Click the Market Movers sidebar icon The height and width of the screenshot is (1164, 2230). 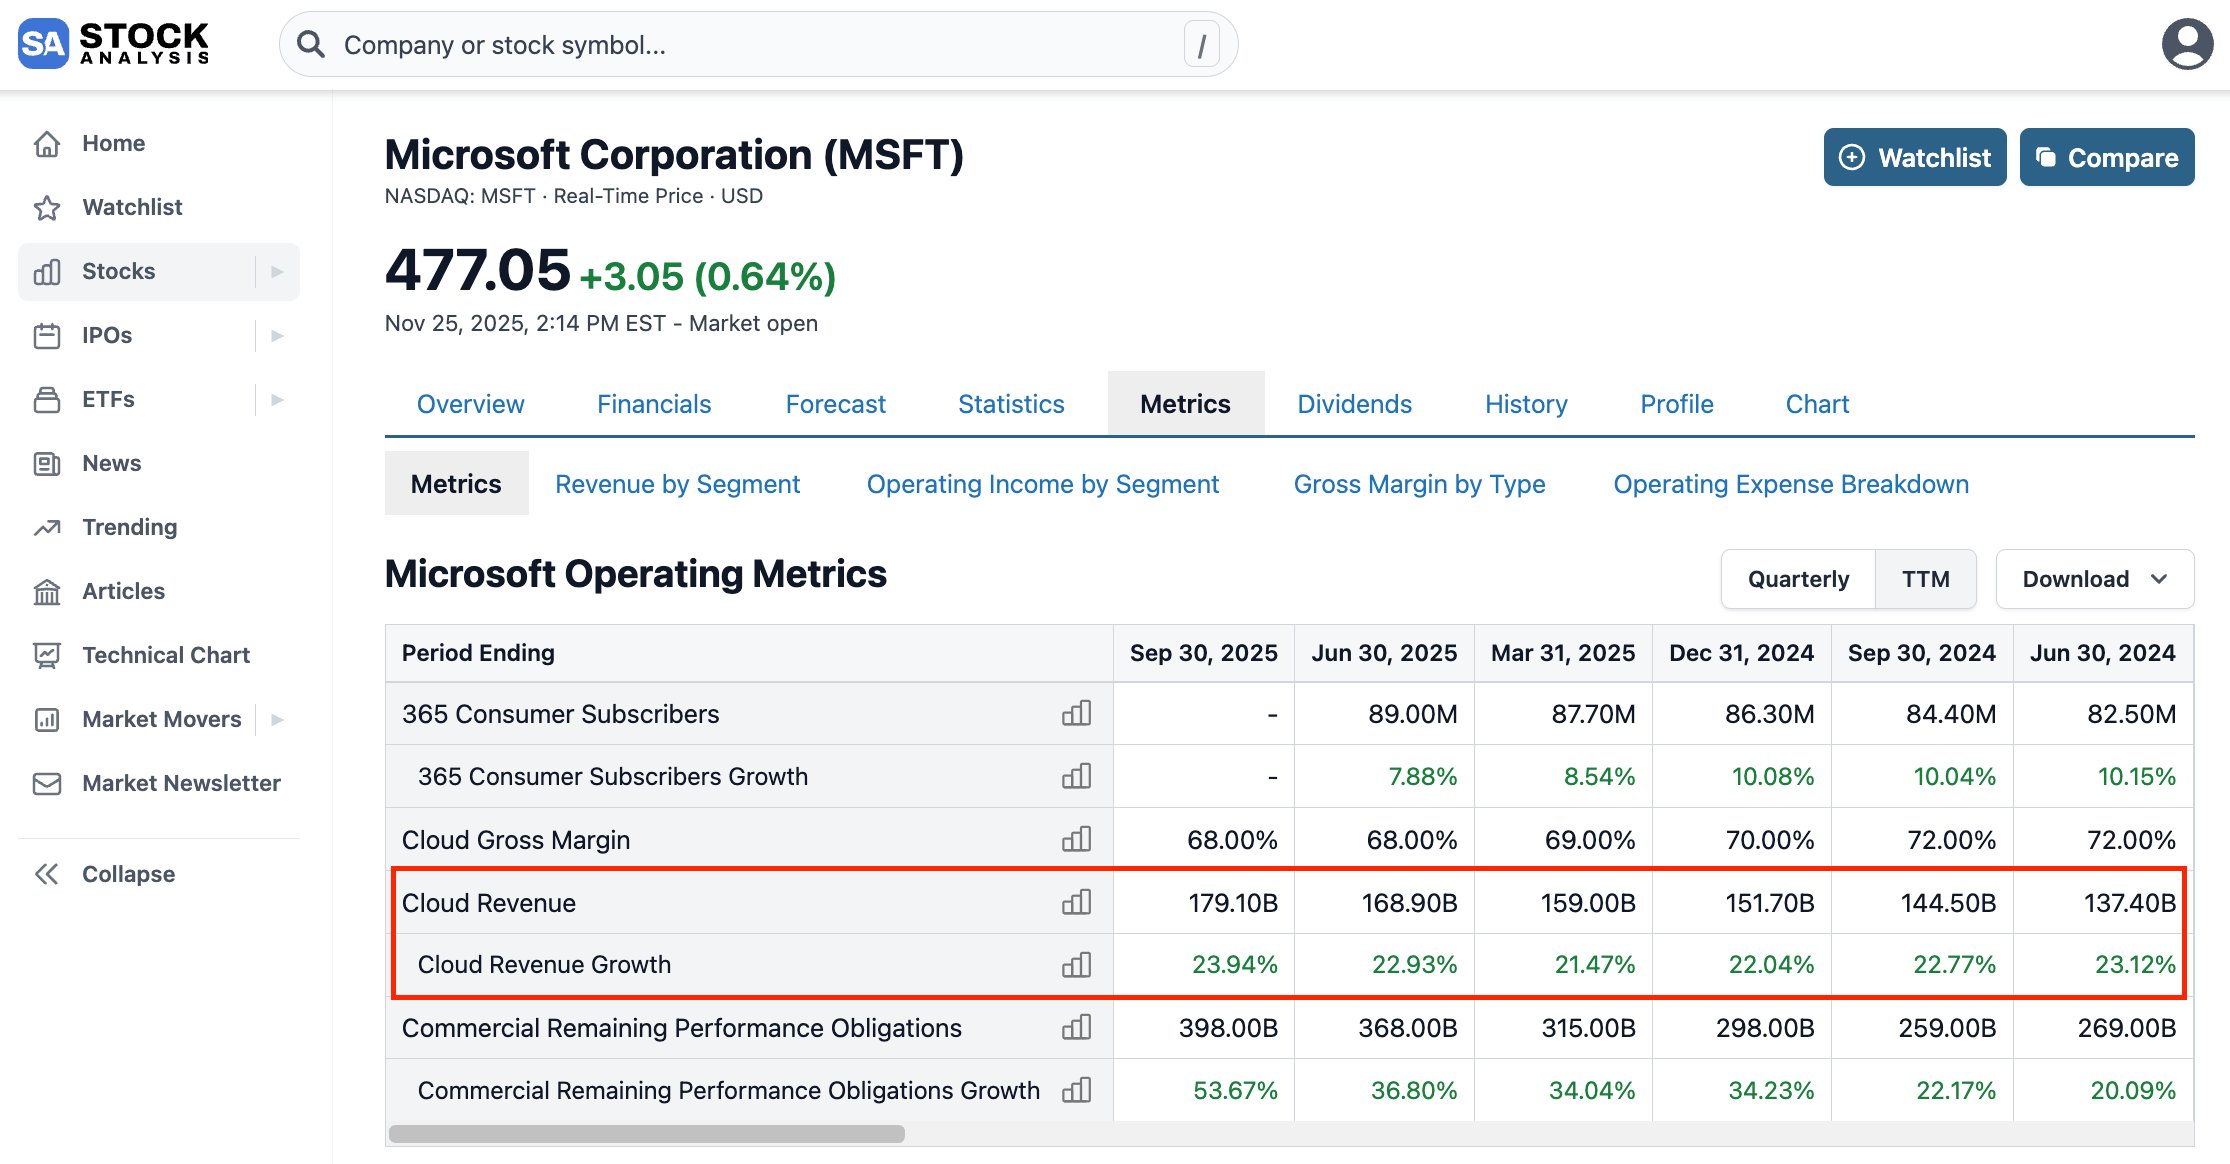47,719
